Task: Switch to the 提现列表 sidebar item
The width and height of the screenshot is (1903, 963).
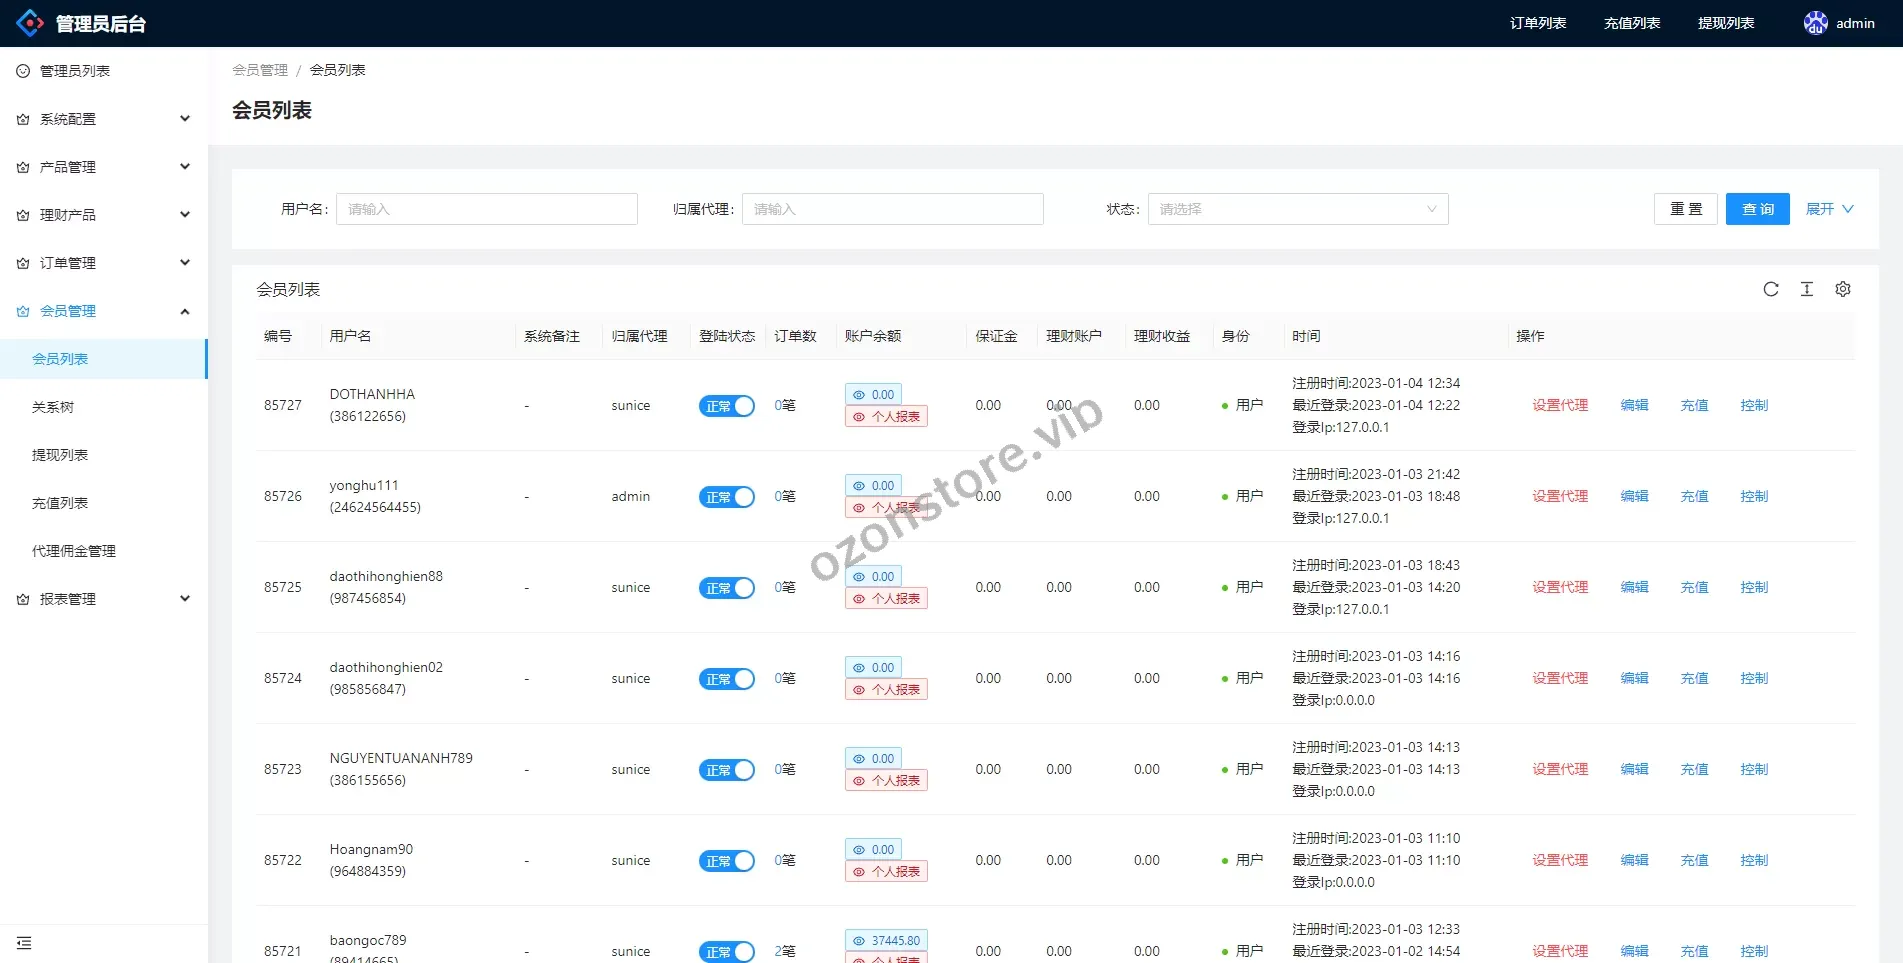Action: point(61,454)
